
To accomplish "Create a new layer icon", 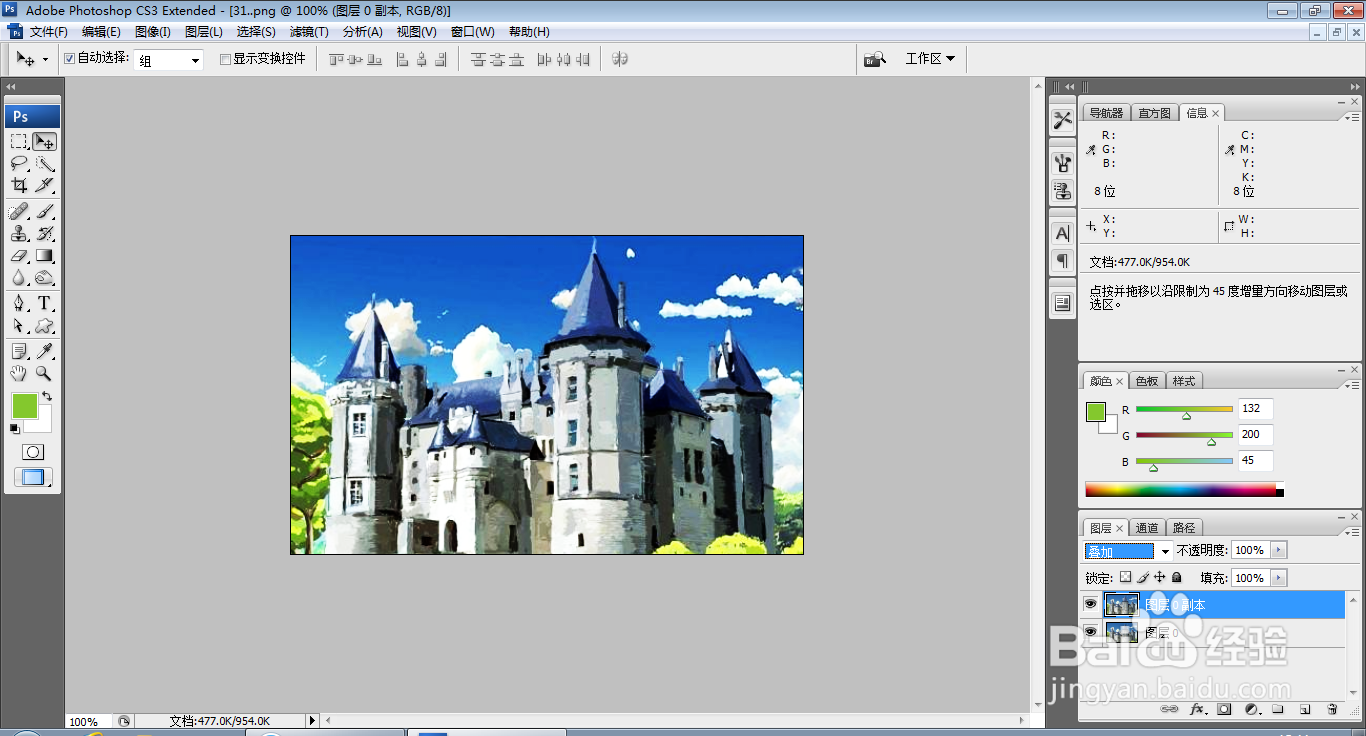I will [x=1305, y=709].
